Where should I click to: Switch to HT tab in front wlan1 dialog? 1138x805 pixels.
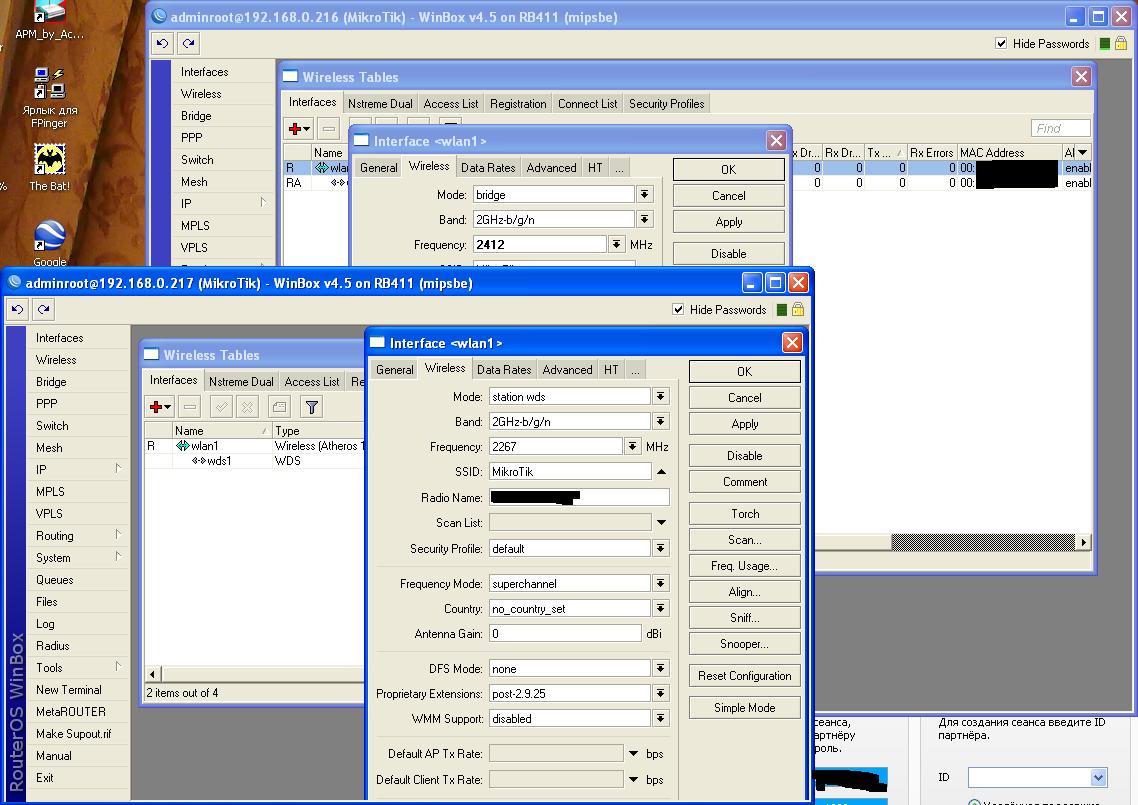coord(611,369)
